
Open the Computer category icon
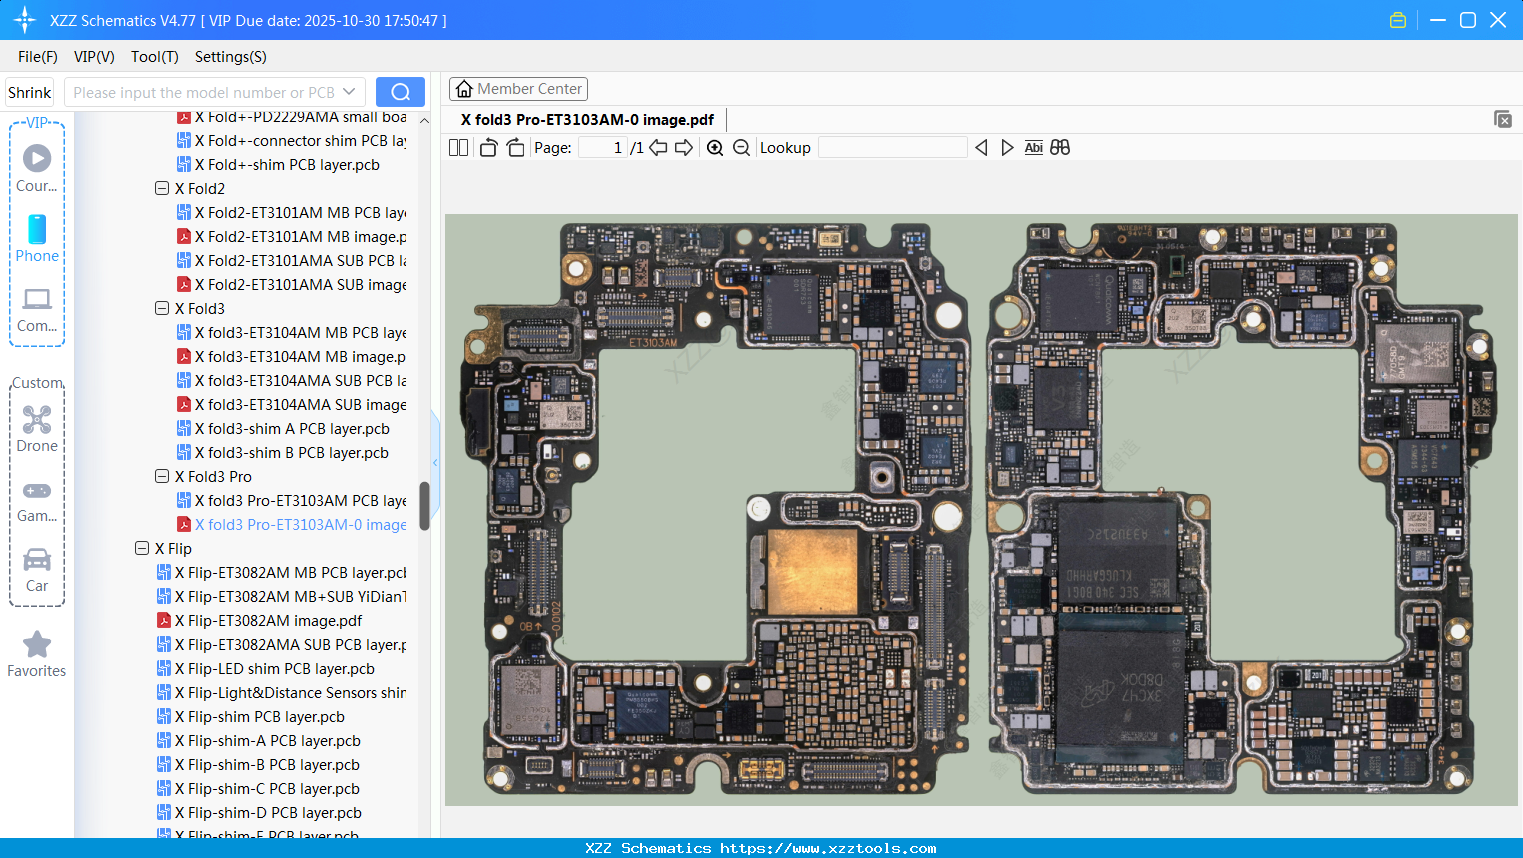coord(37,310)
